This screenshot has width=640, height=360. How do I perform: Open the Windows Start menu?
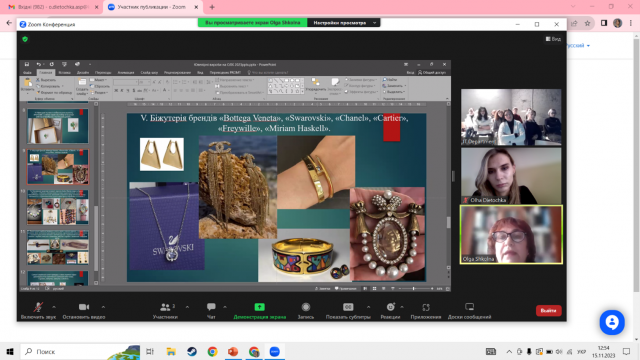click(10, 351)
